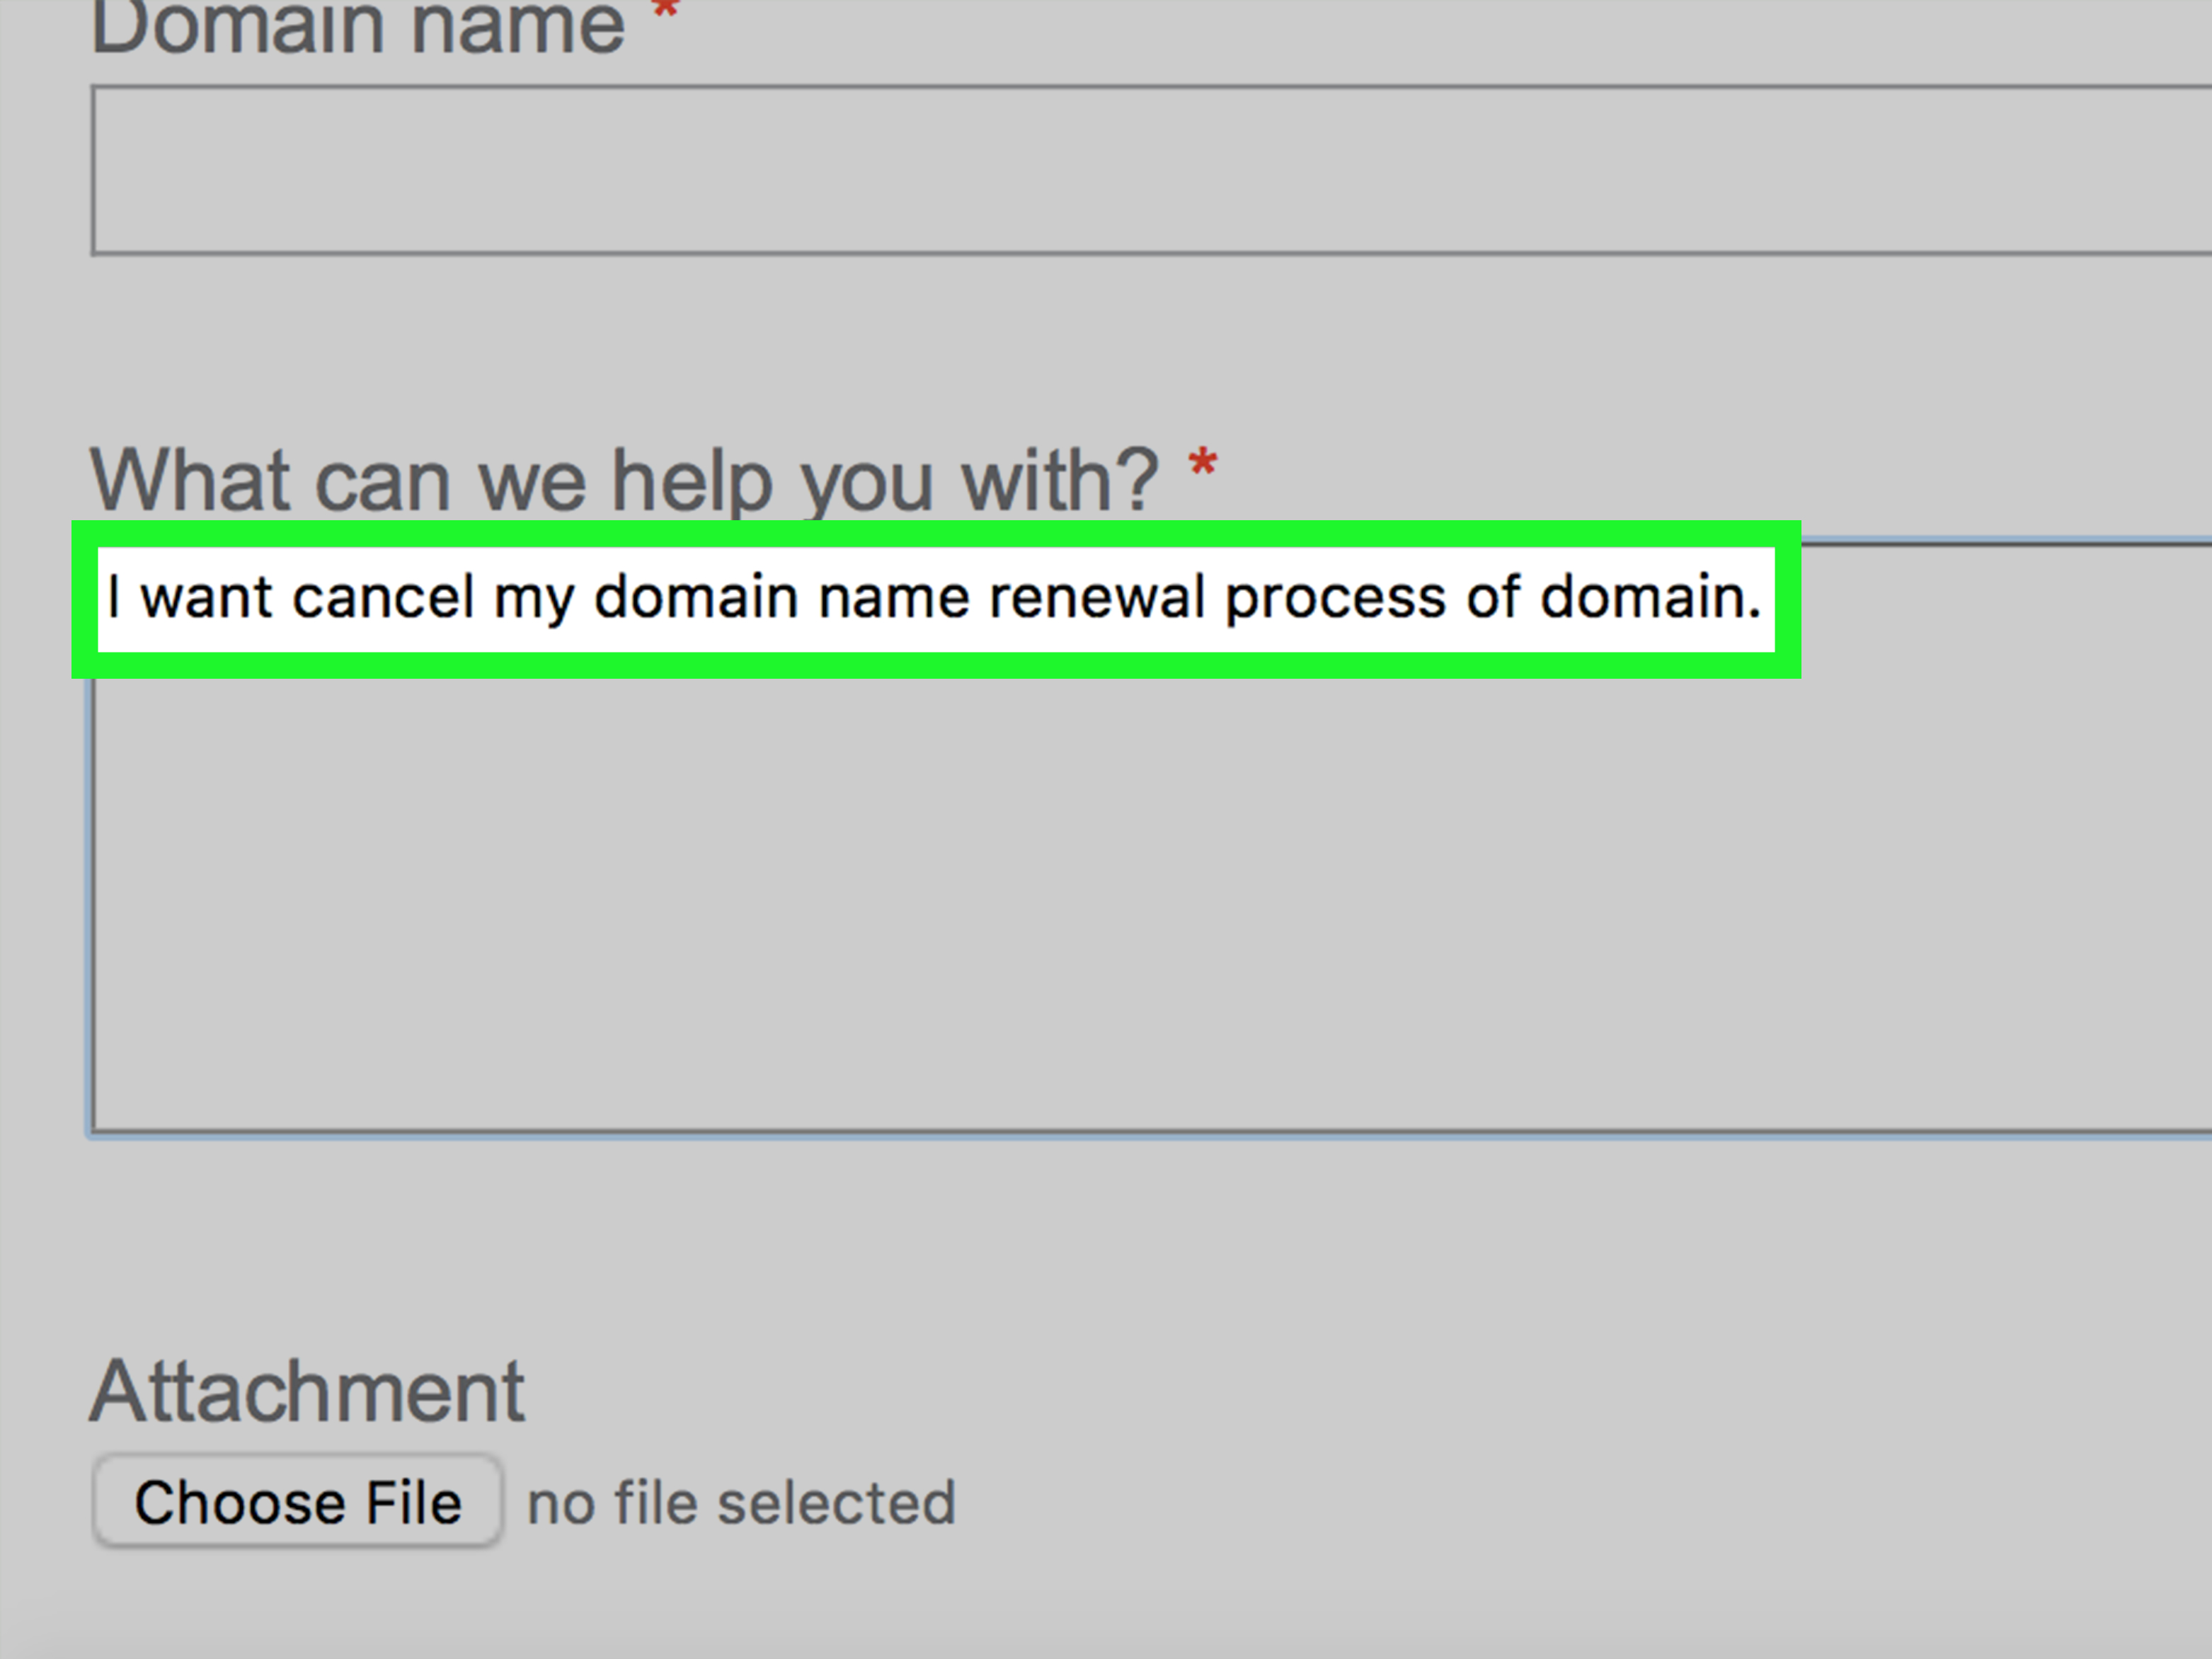This screenshot has width=2212, height=1659.
Task: Click the Domain name label
Action: tap(357, 26)
